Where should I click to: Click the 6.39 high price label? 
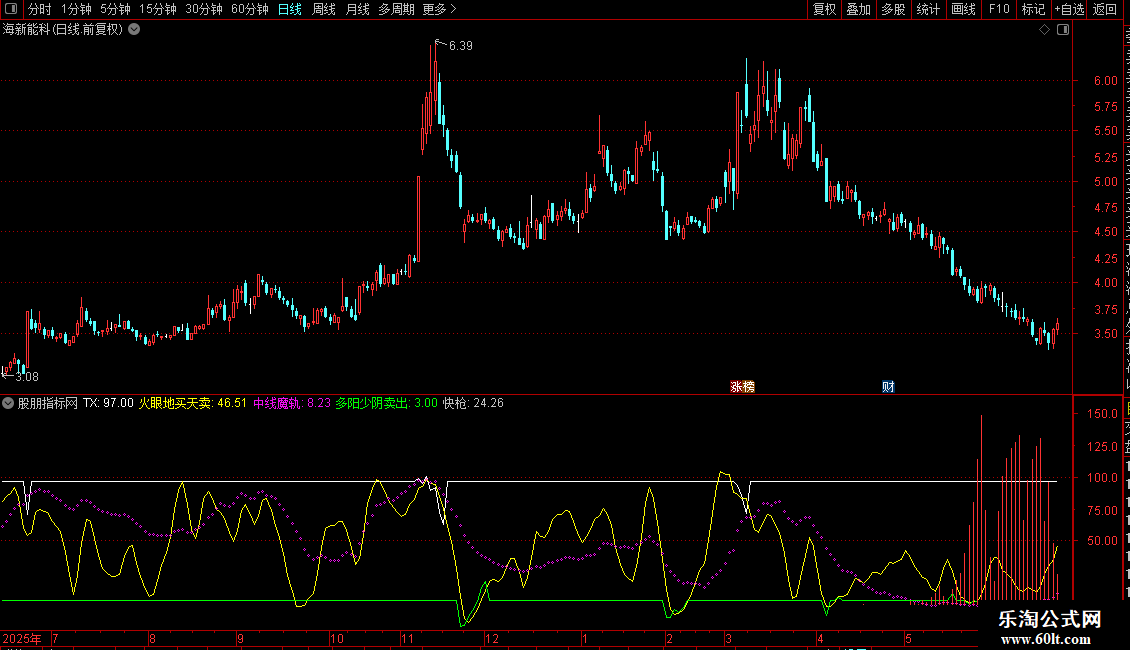461,45
